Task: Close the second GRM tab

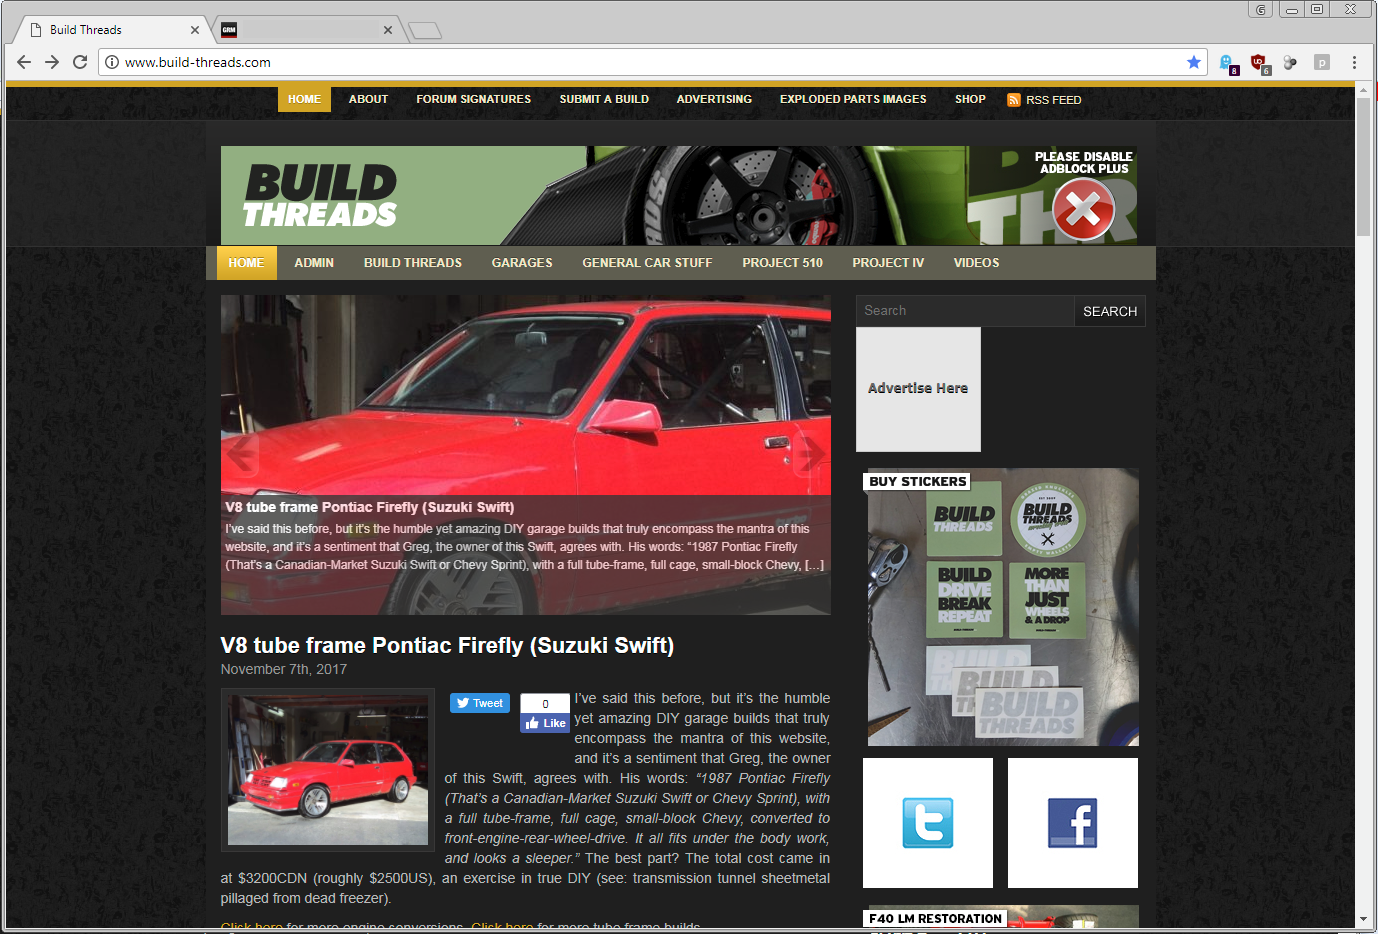Action: [387, 30]
